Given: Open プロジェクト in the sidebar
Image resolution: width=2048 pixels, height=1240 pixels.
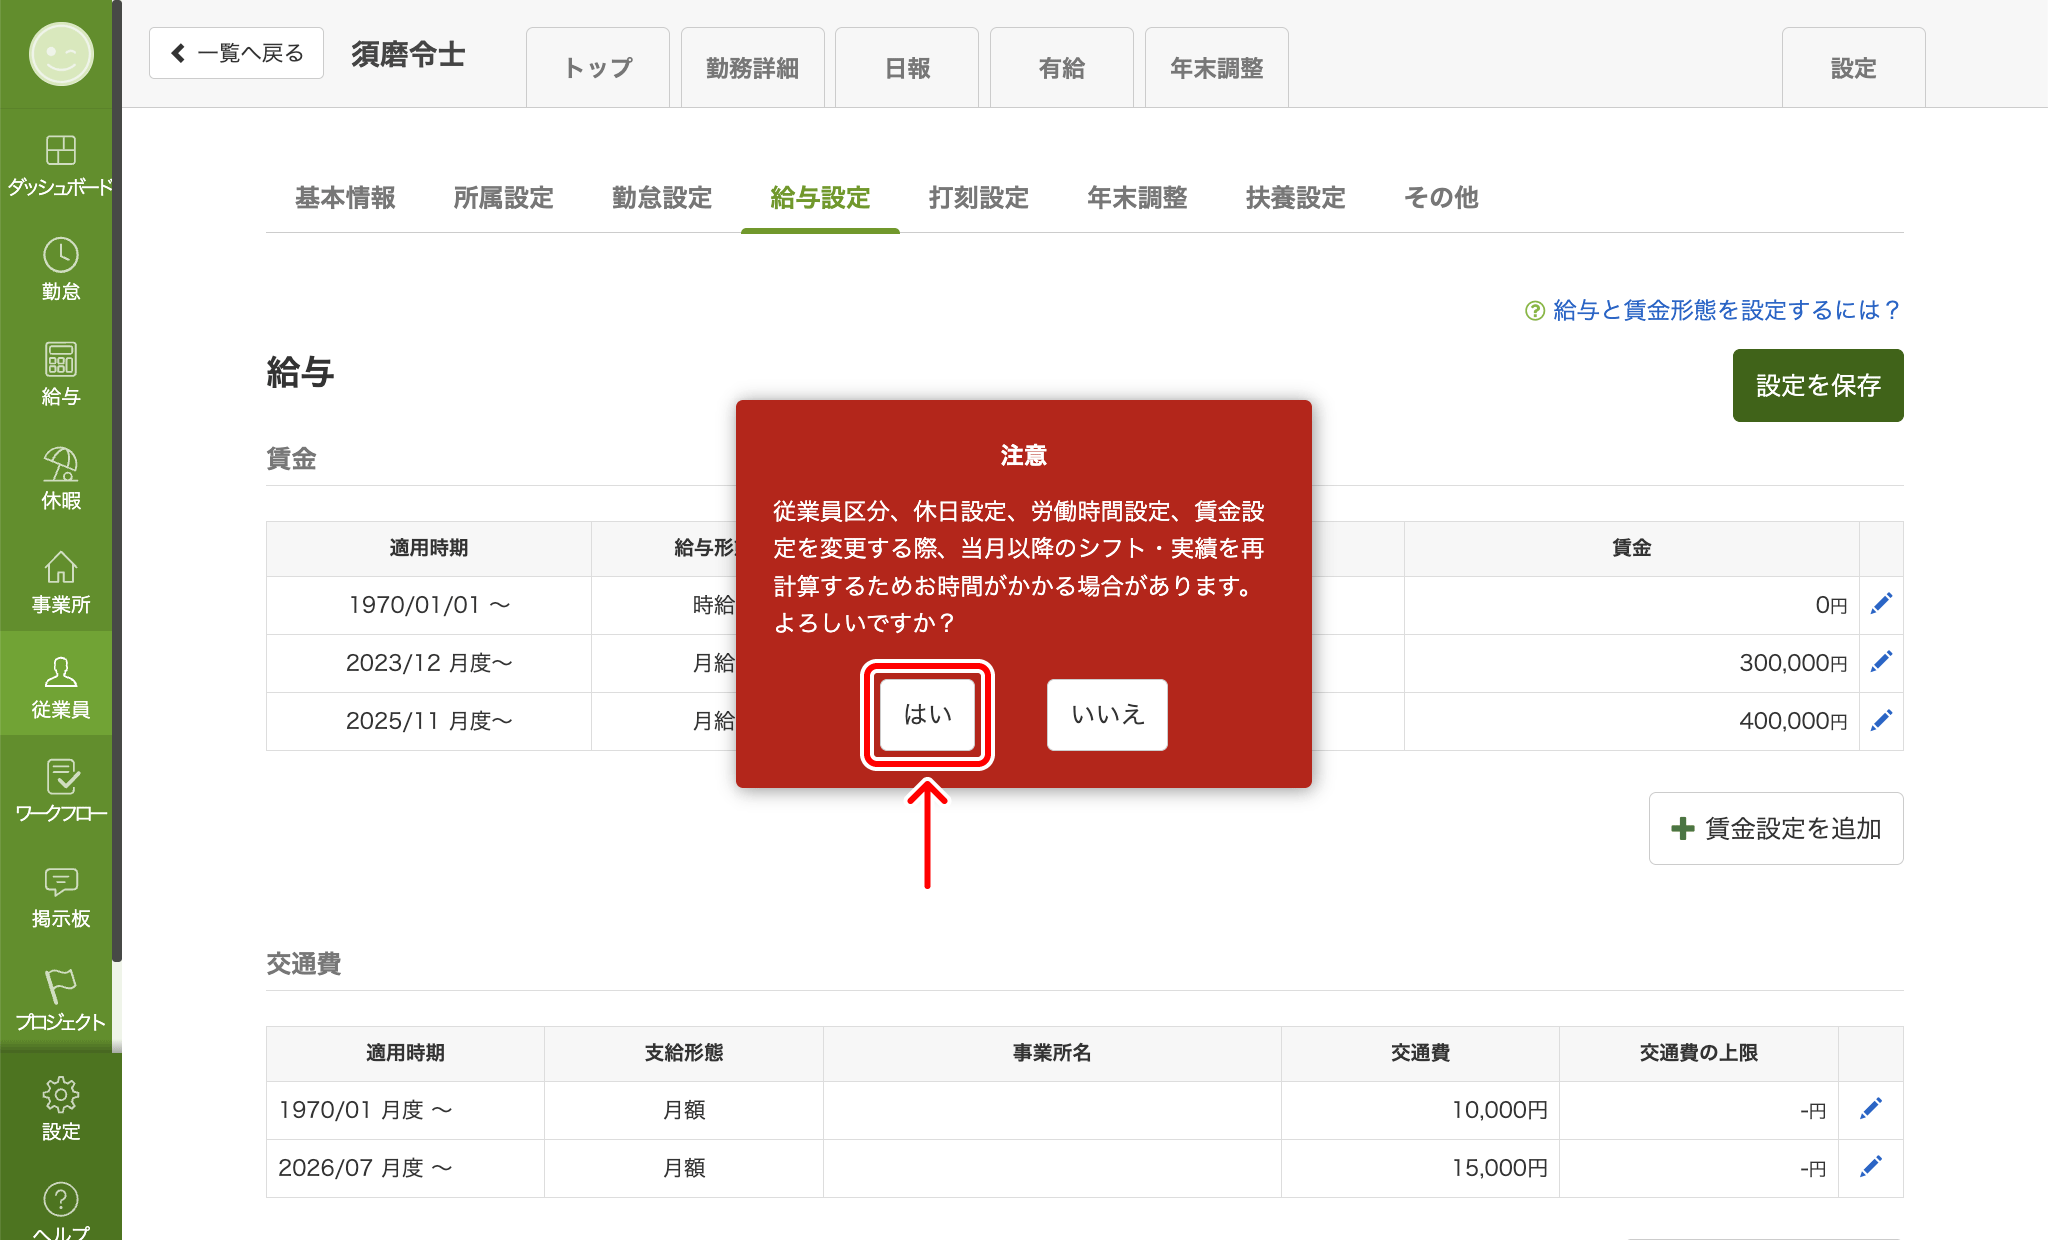Looking at the screenshot, I should [60, 1000].
